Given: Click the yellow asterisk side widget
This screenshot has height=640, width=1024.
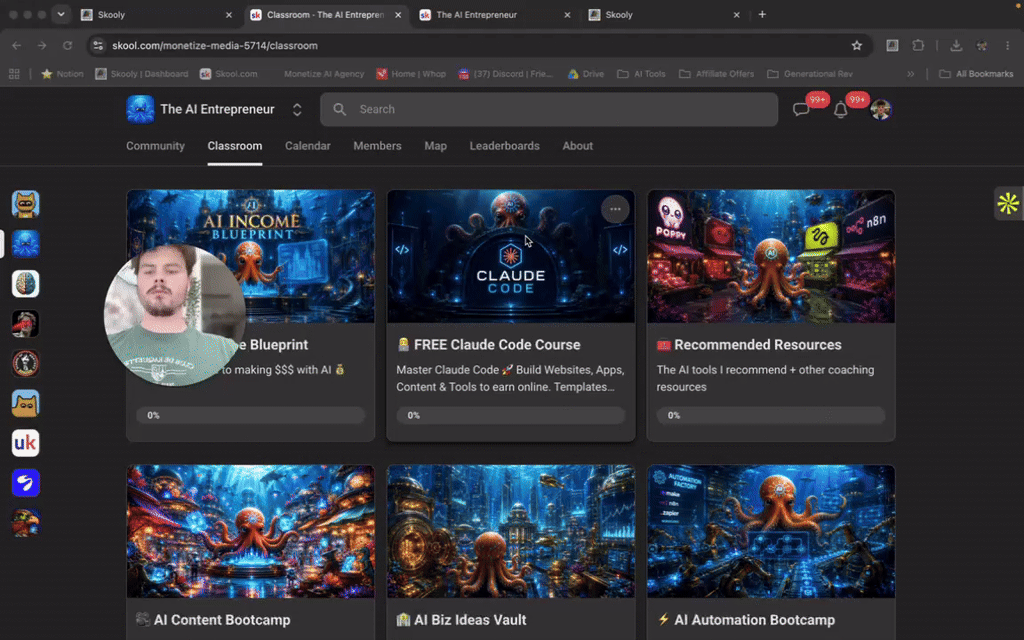Looking at the screenshot, I should click(1008, 203).
